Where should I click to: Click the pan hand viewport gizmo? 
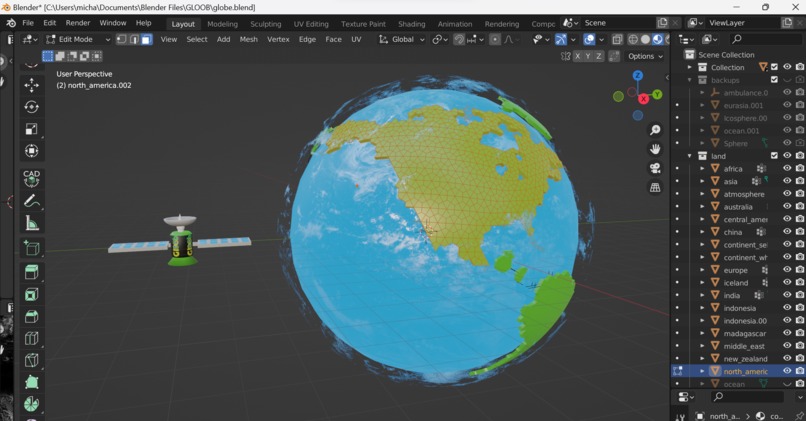pos(655,149)
